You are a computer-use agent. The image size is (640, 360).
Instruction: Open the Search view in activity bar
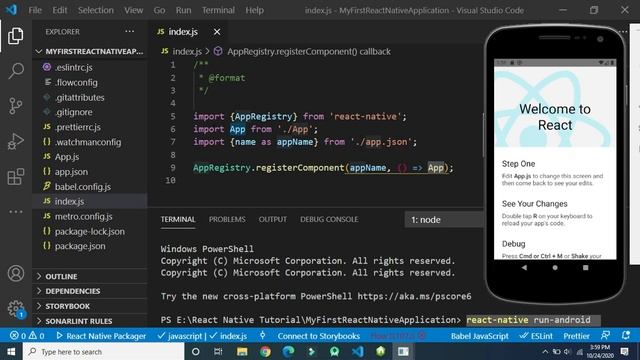[x=16, y=71]
